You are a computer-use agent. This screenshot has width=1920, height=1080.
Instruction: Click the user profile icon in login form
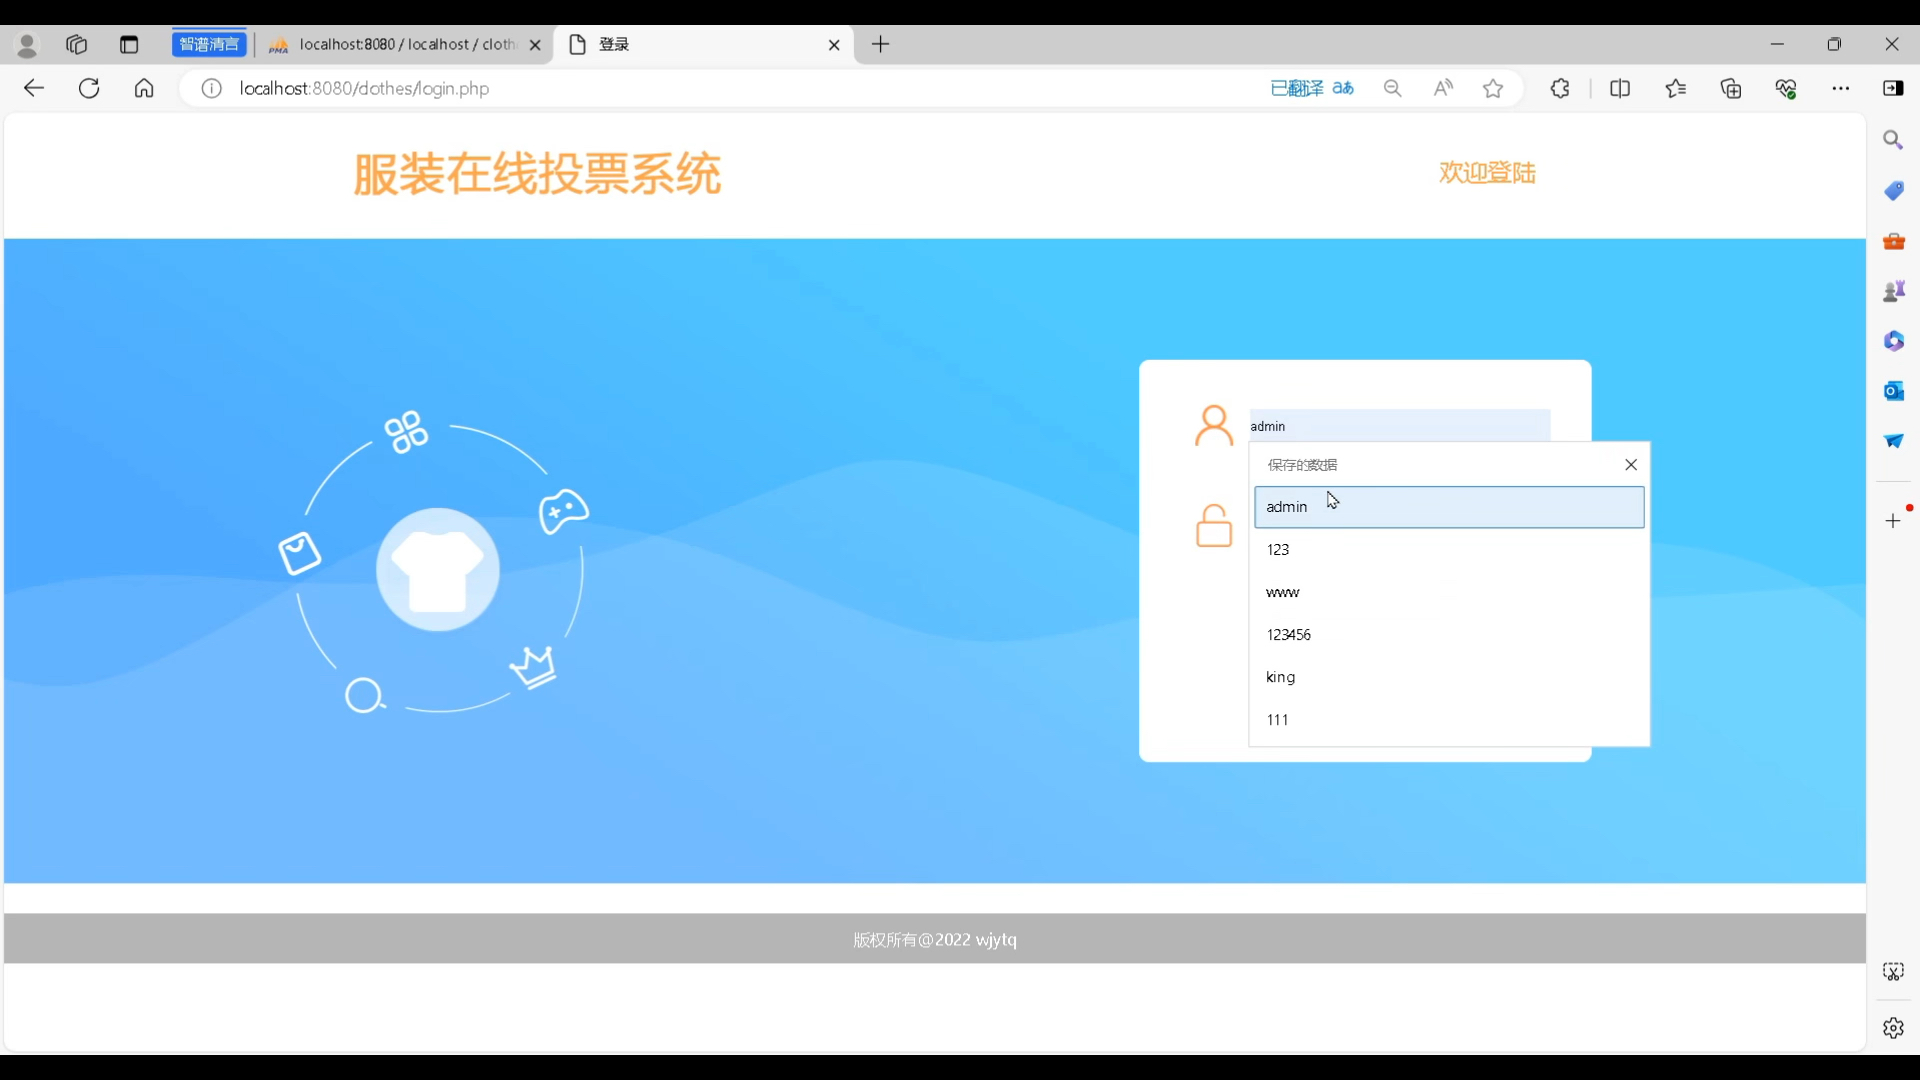pos(1215,425)
